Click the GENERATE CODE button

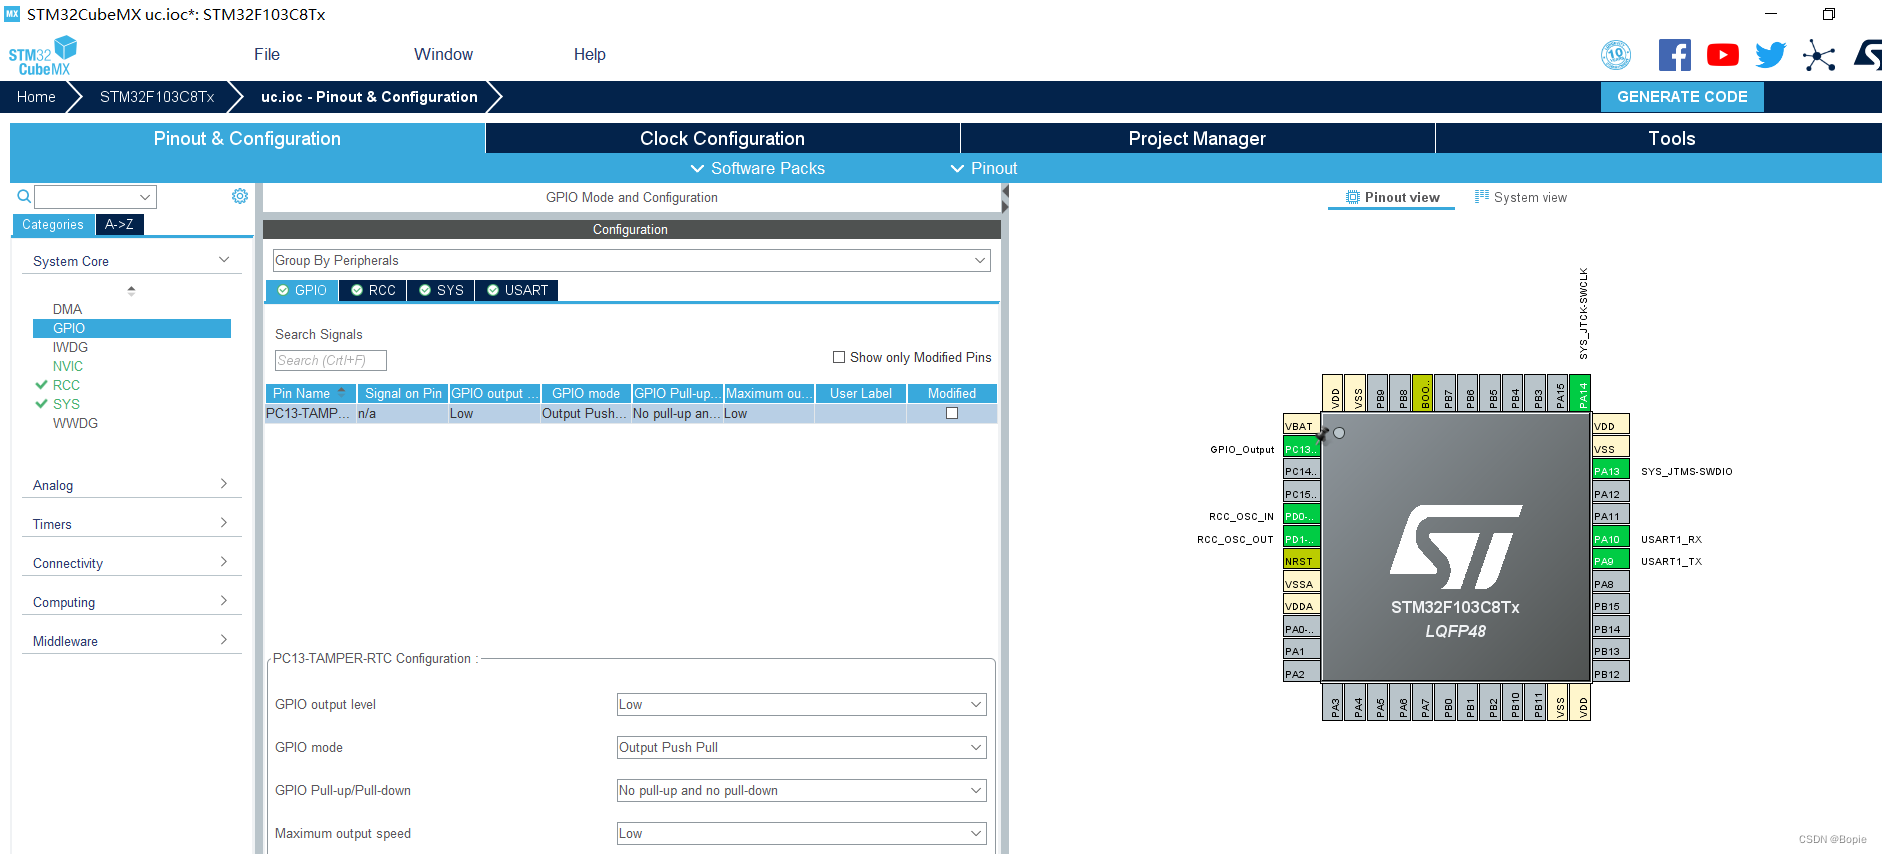coord(1682,96)
